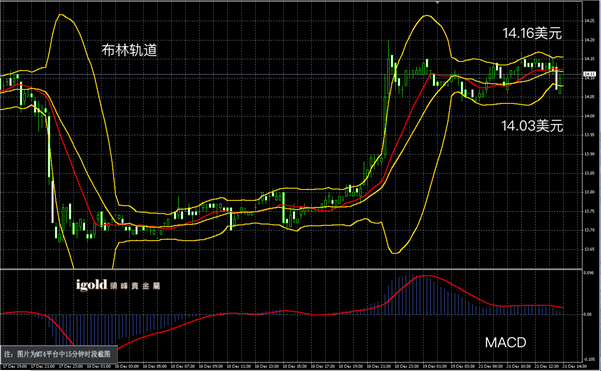The height and width of the screenshot is (371, 601).
Task: Click the lower Bollinger band trough near 18 Dec 23:30
Action: (x=395, y=252)
